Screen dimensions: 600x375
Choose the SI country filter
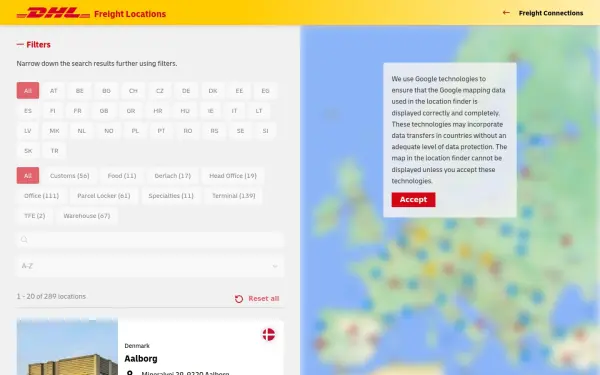tap(266, 131)
